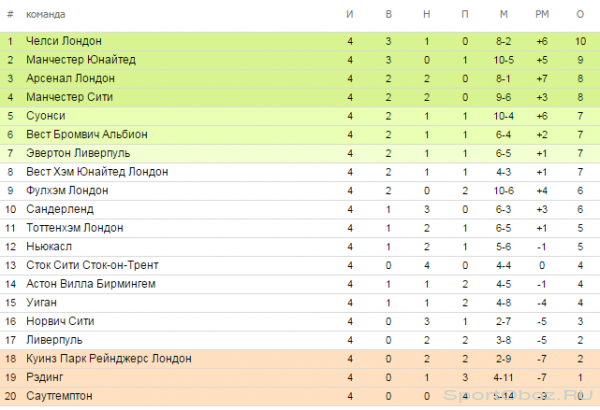
Task: Sort table by the О points column
Action: point(580,15)
